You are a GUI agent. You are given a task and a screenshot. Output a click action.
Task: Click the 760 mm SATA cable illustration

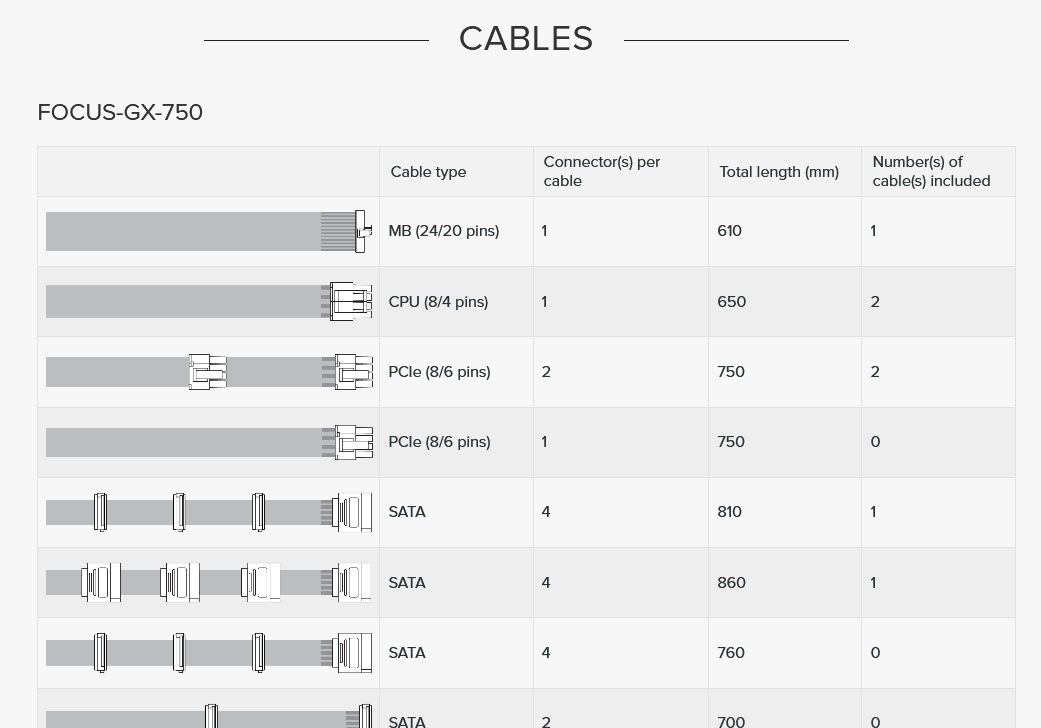point(208,652)
